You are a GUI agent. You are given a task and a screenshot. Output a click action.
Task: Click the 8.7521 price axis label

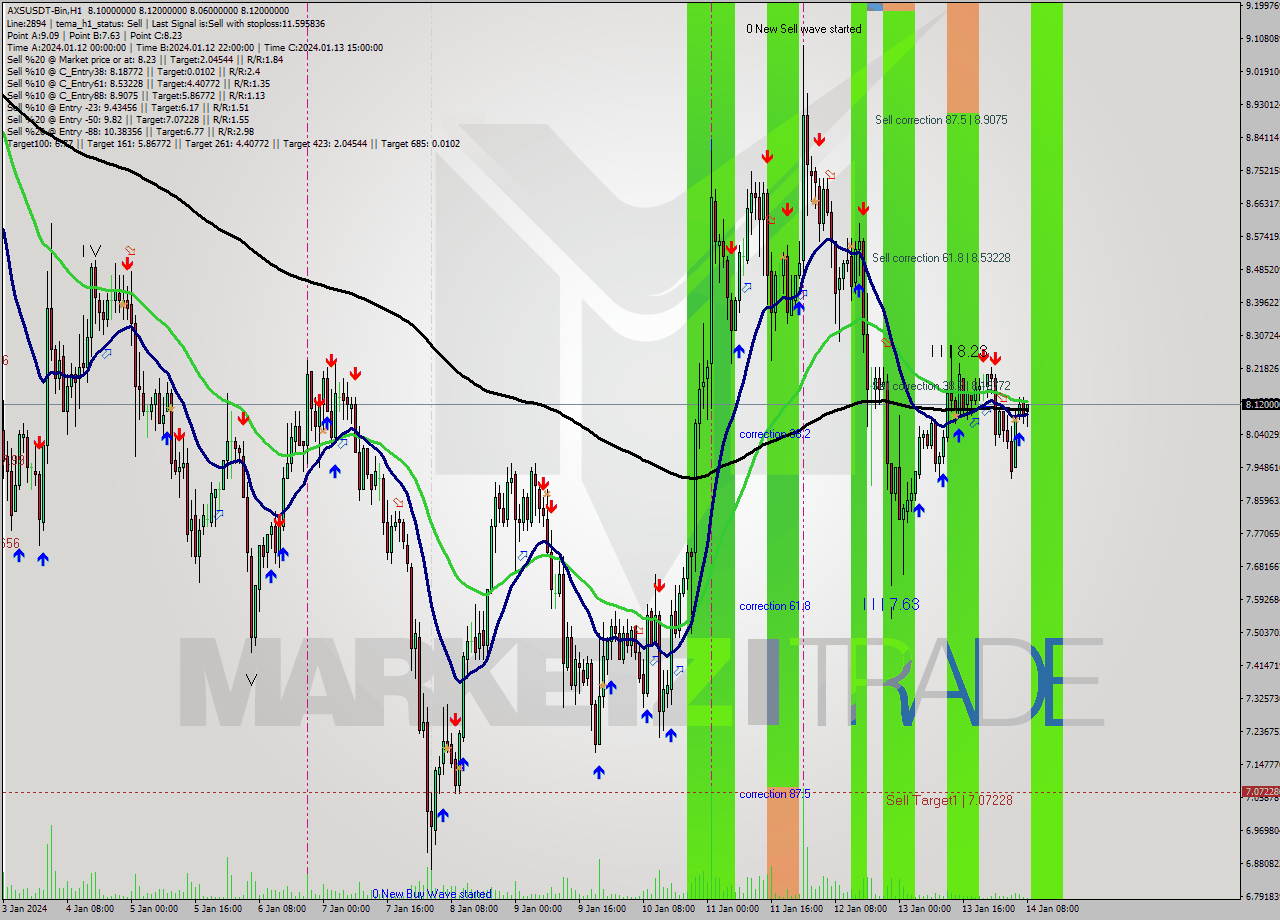pos(1262,170)
